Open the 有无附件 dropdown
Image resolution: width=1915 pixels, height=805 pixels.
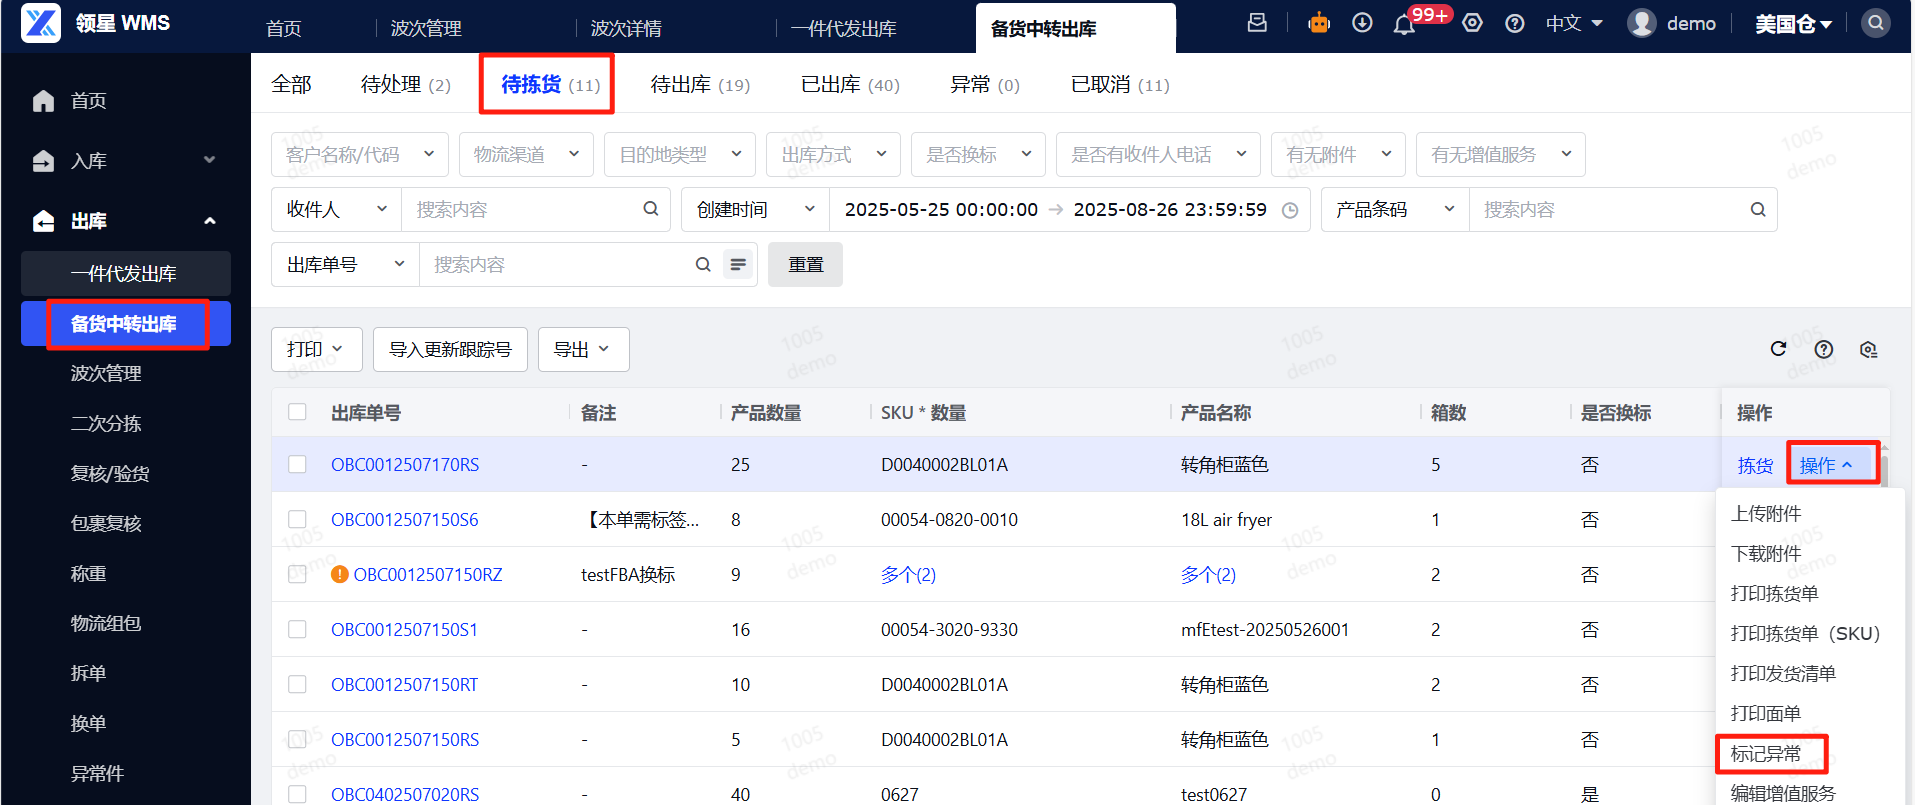coord(1338,154)
